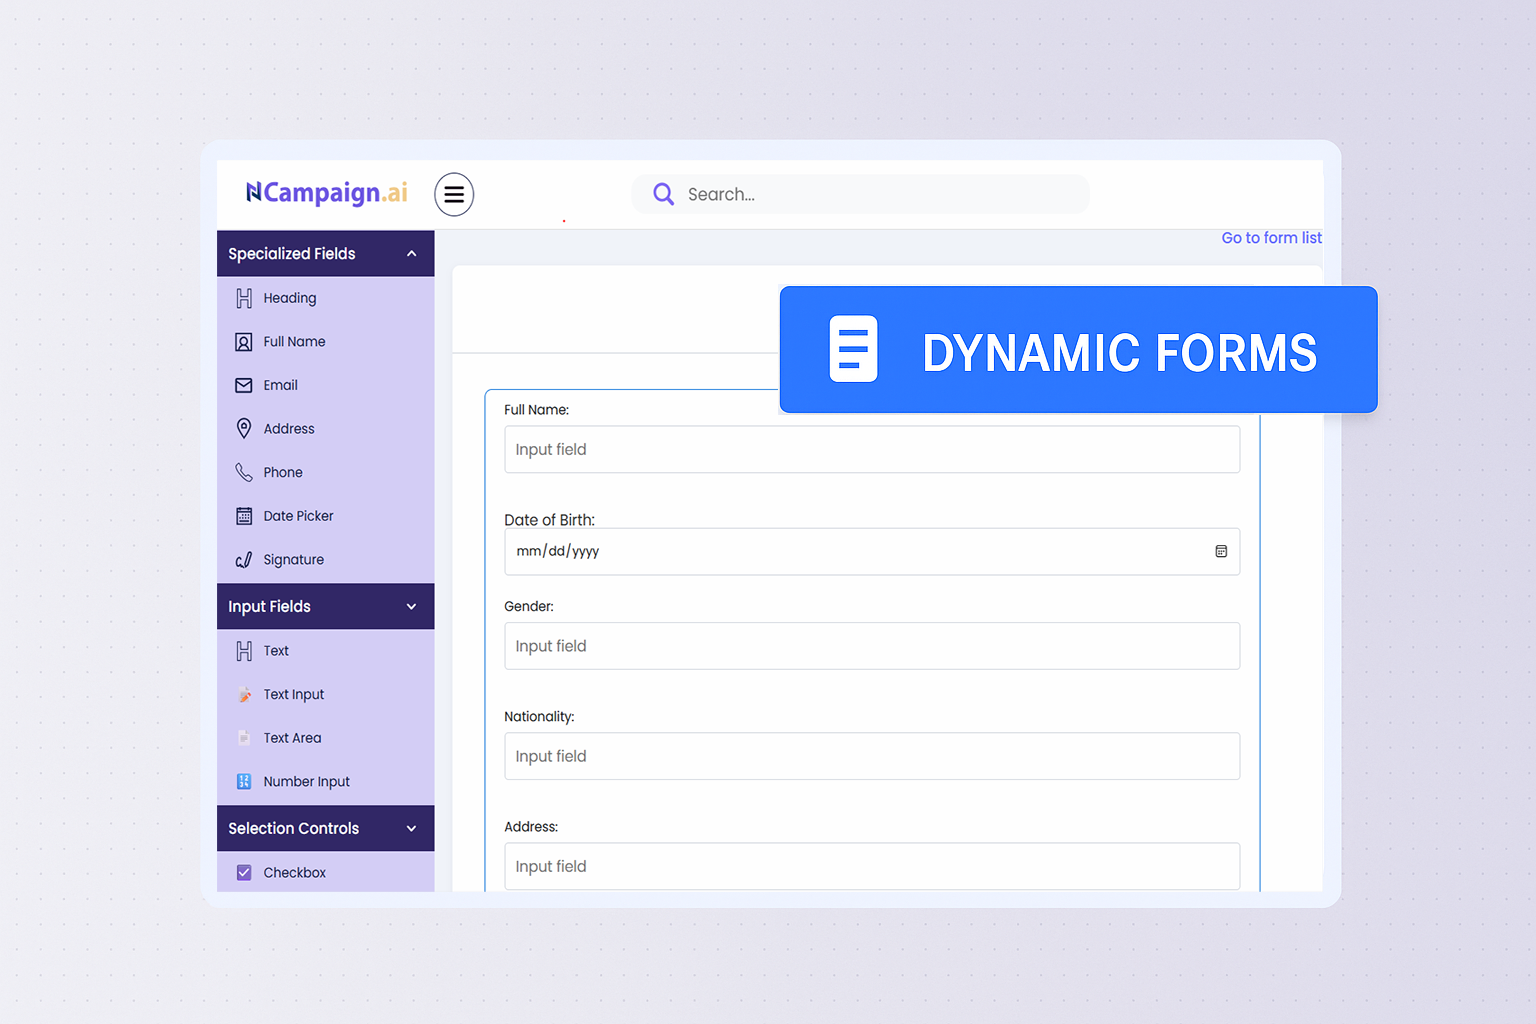The height and width of the screenshot is (1024, 1536).
Task: Click the Full Name input field
Action: click(871, 450)
